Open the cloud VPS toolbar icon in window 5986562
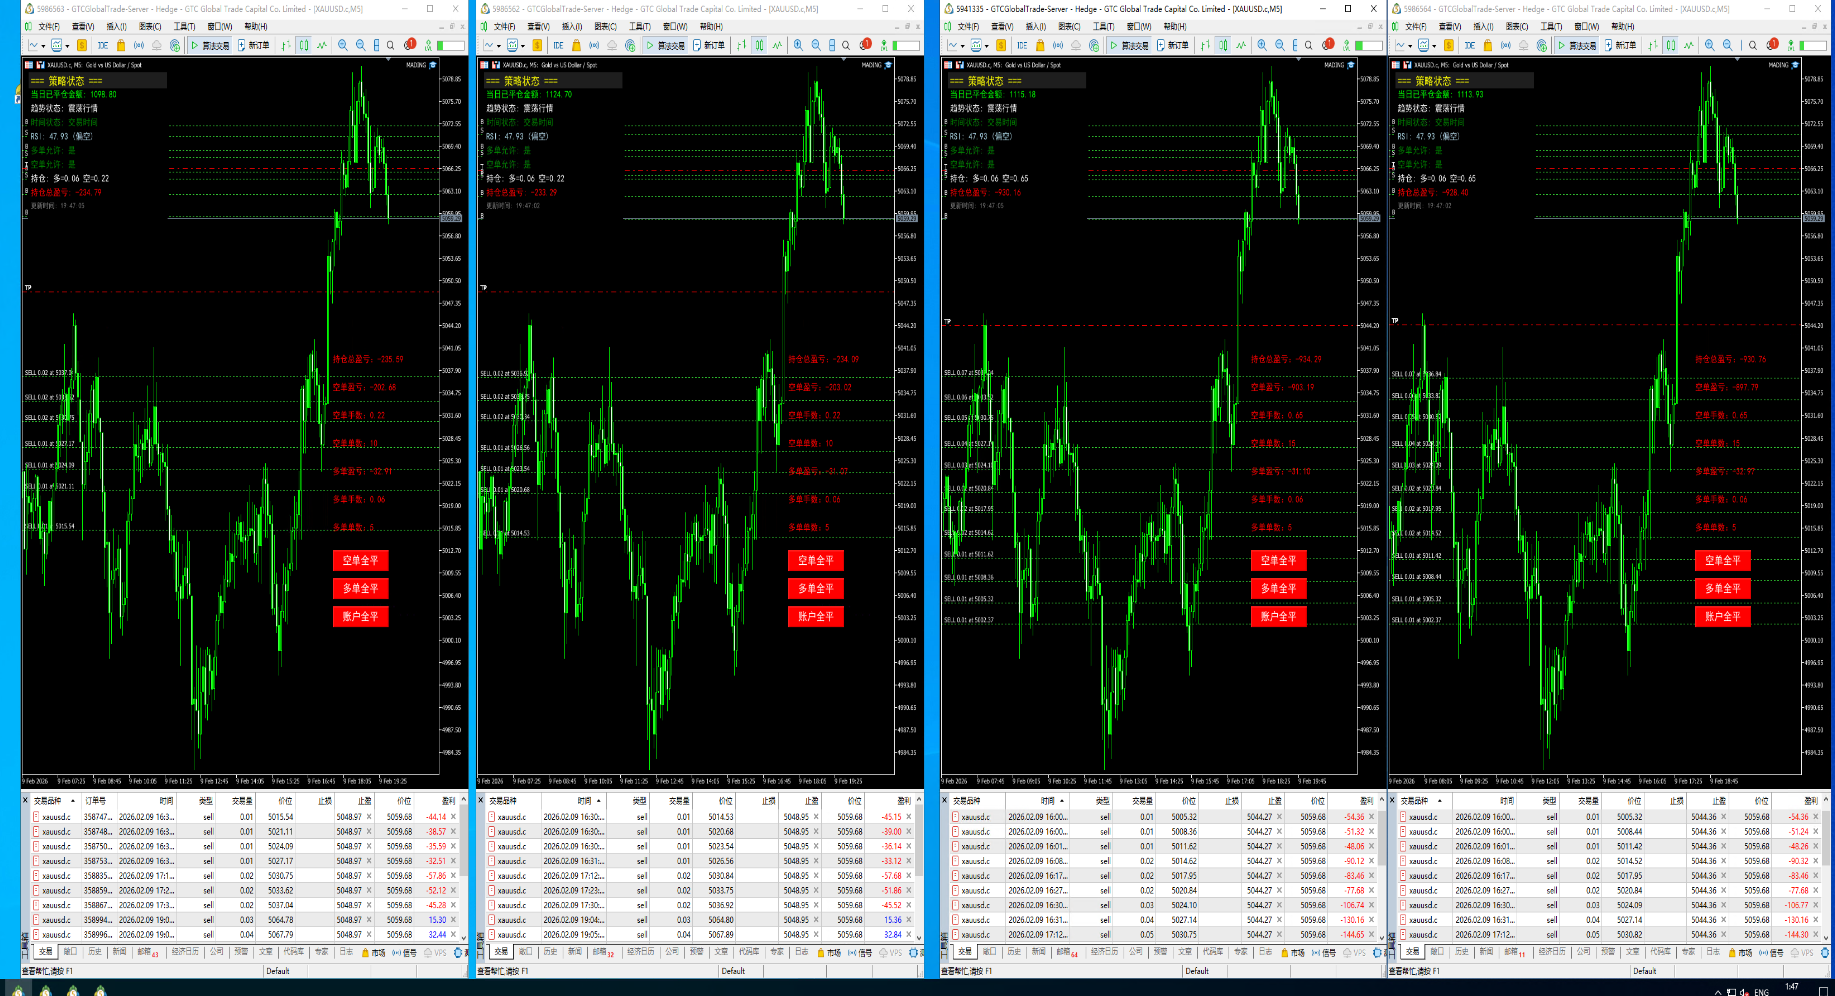The image size is (1835, 996). pyautogui.click(x=612, y=45)
